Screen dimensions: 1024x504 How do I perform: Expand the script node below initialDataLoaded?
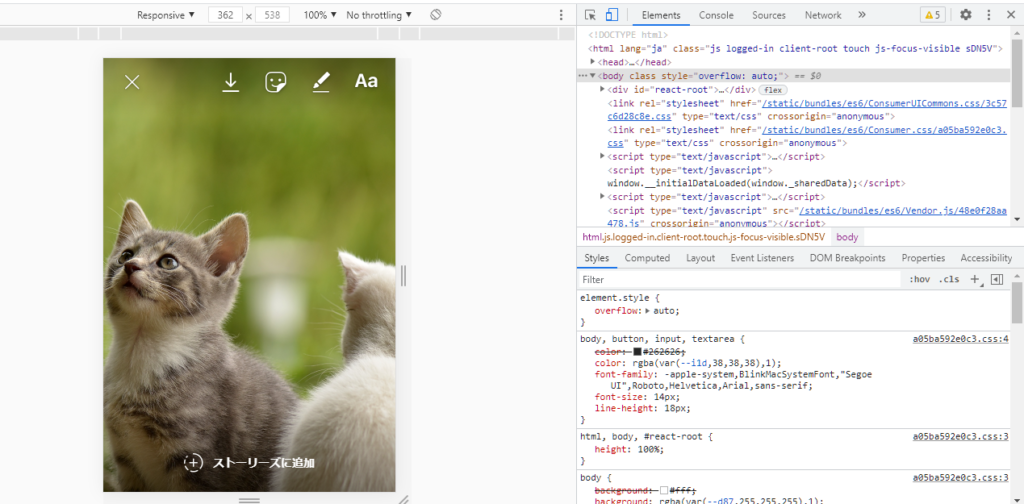click(x=602, y=197)
